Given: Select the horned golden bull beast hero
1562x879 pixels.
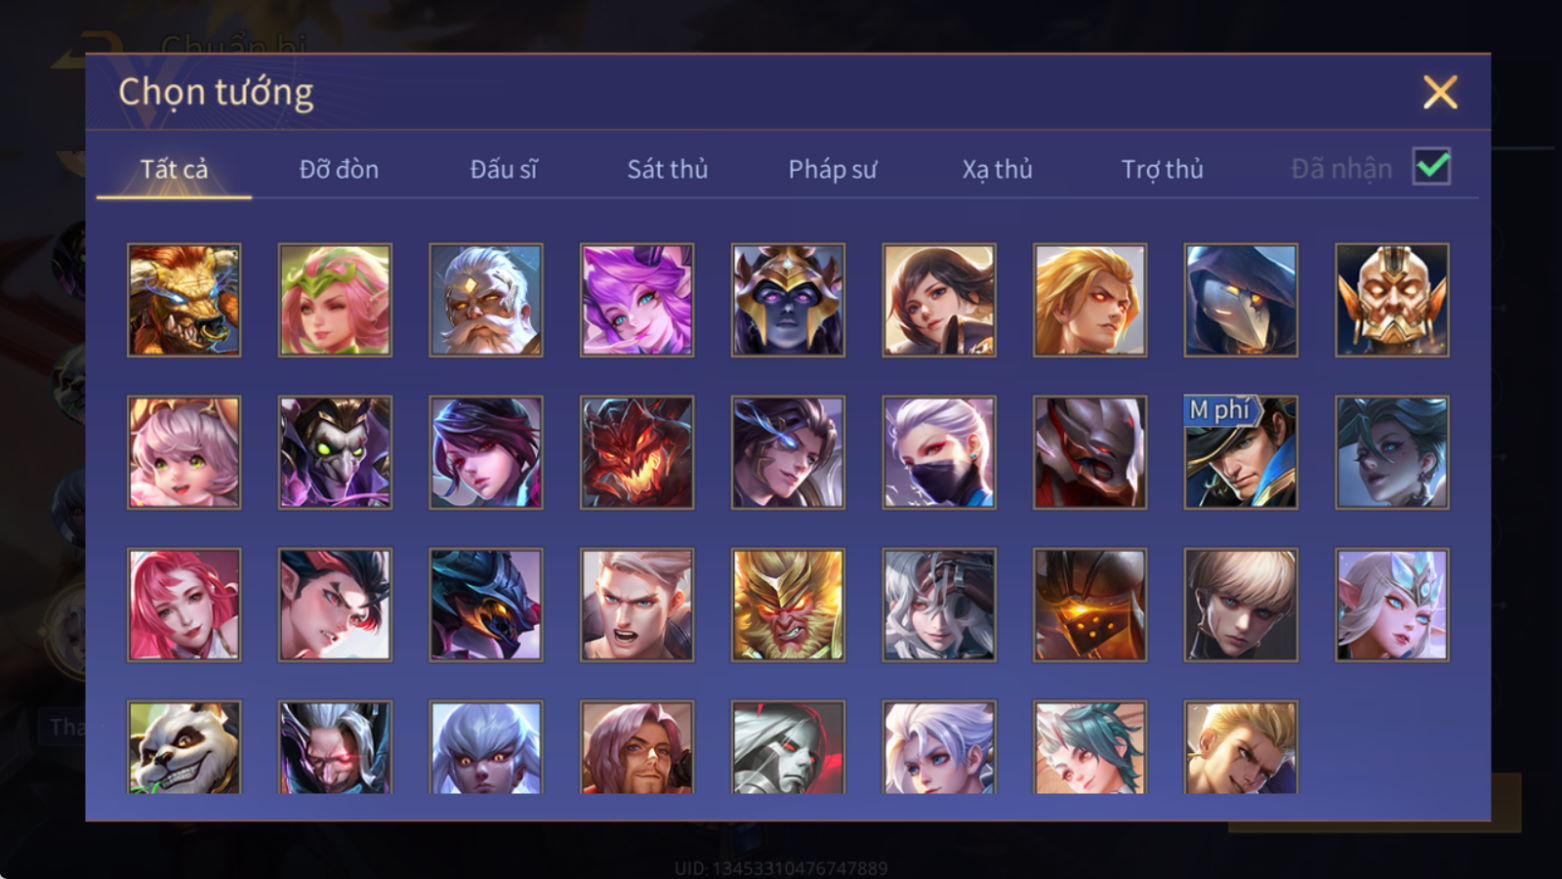Looking at the screenshot, I should [184, 301].
